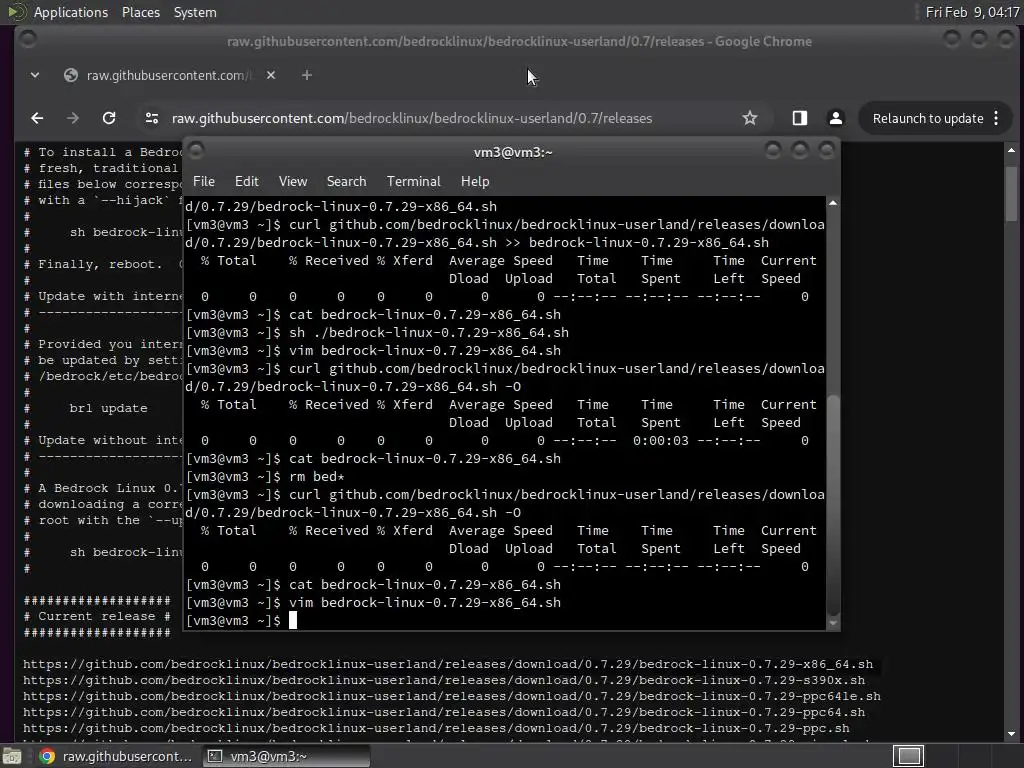Open the terminal Edit menu
The width and height of the screenshot is (1024, 768).
[x=246, y=182]
